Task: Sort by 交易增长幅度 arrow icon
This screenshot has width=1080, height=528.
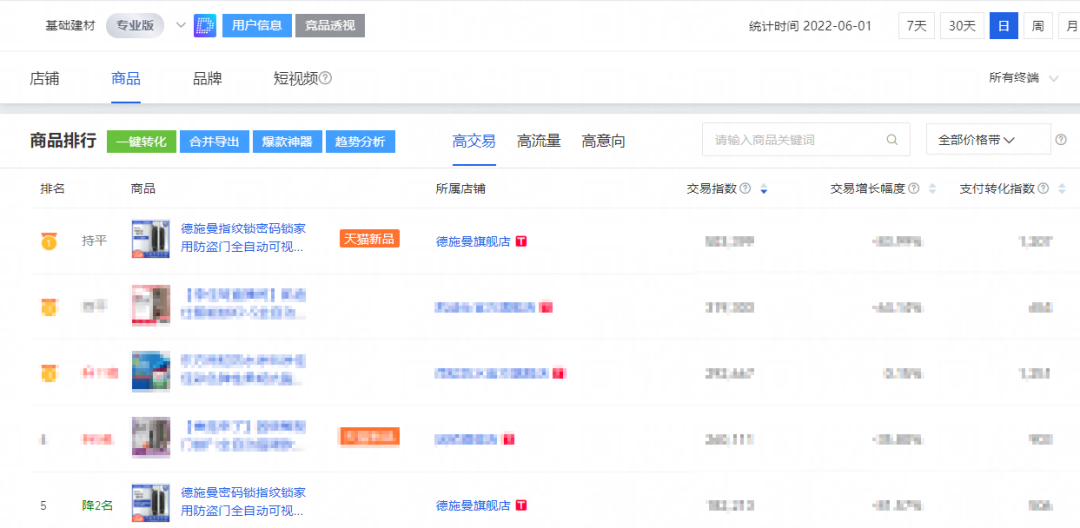Action: [x=932, y=189]
